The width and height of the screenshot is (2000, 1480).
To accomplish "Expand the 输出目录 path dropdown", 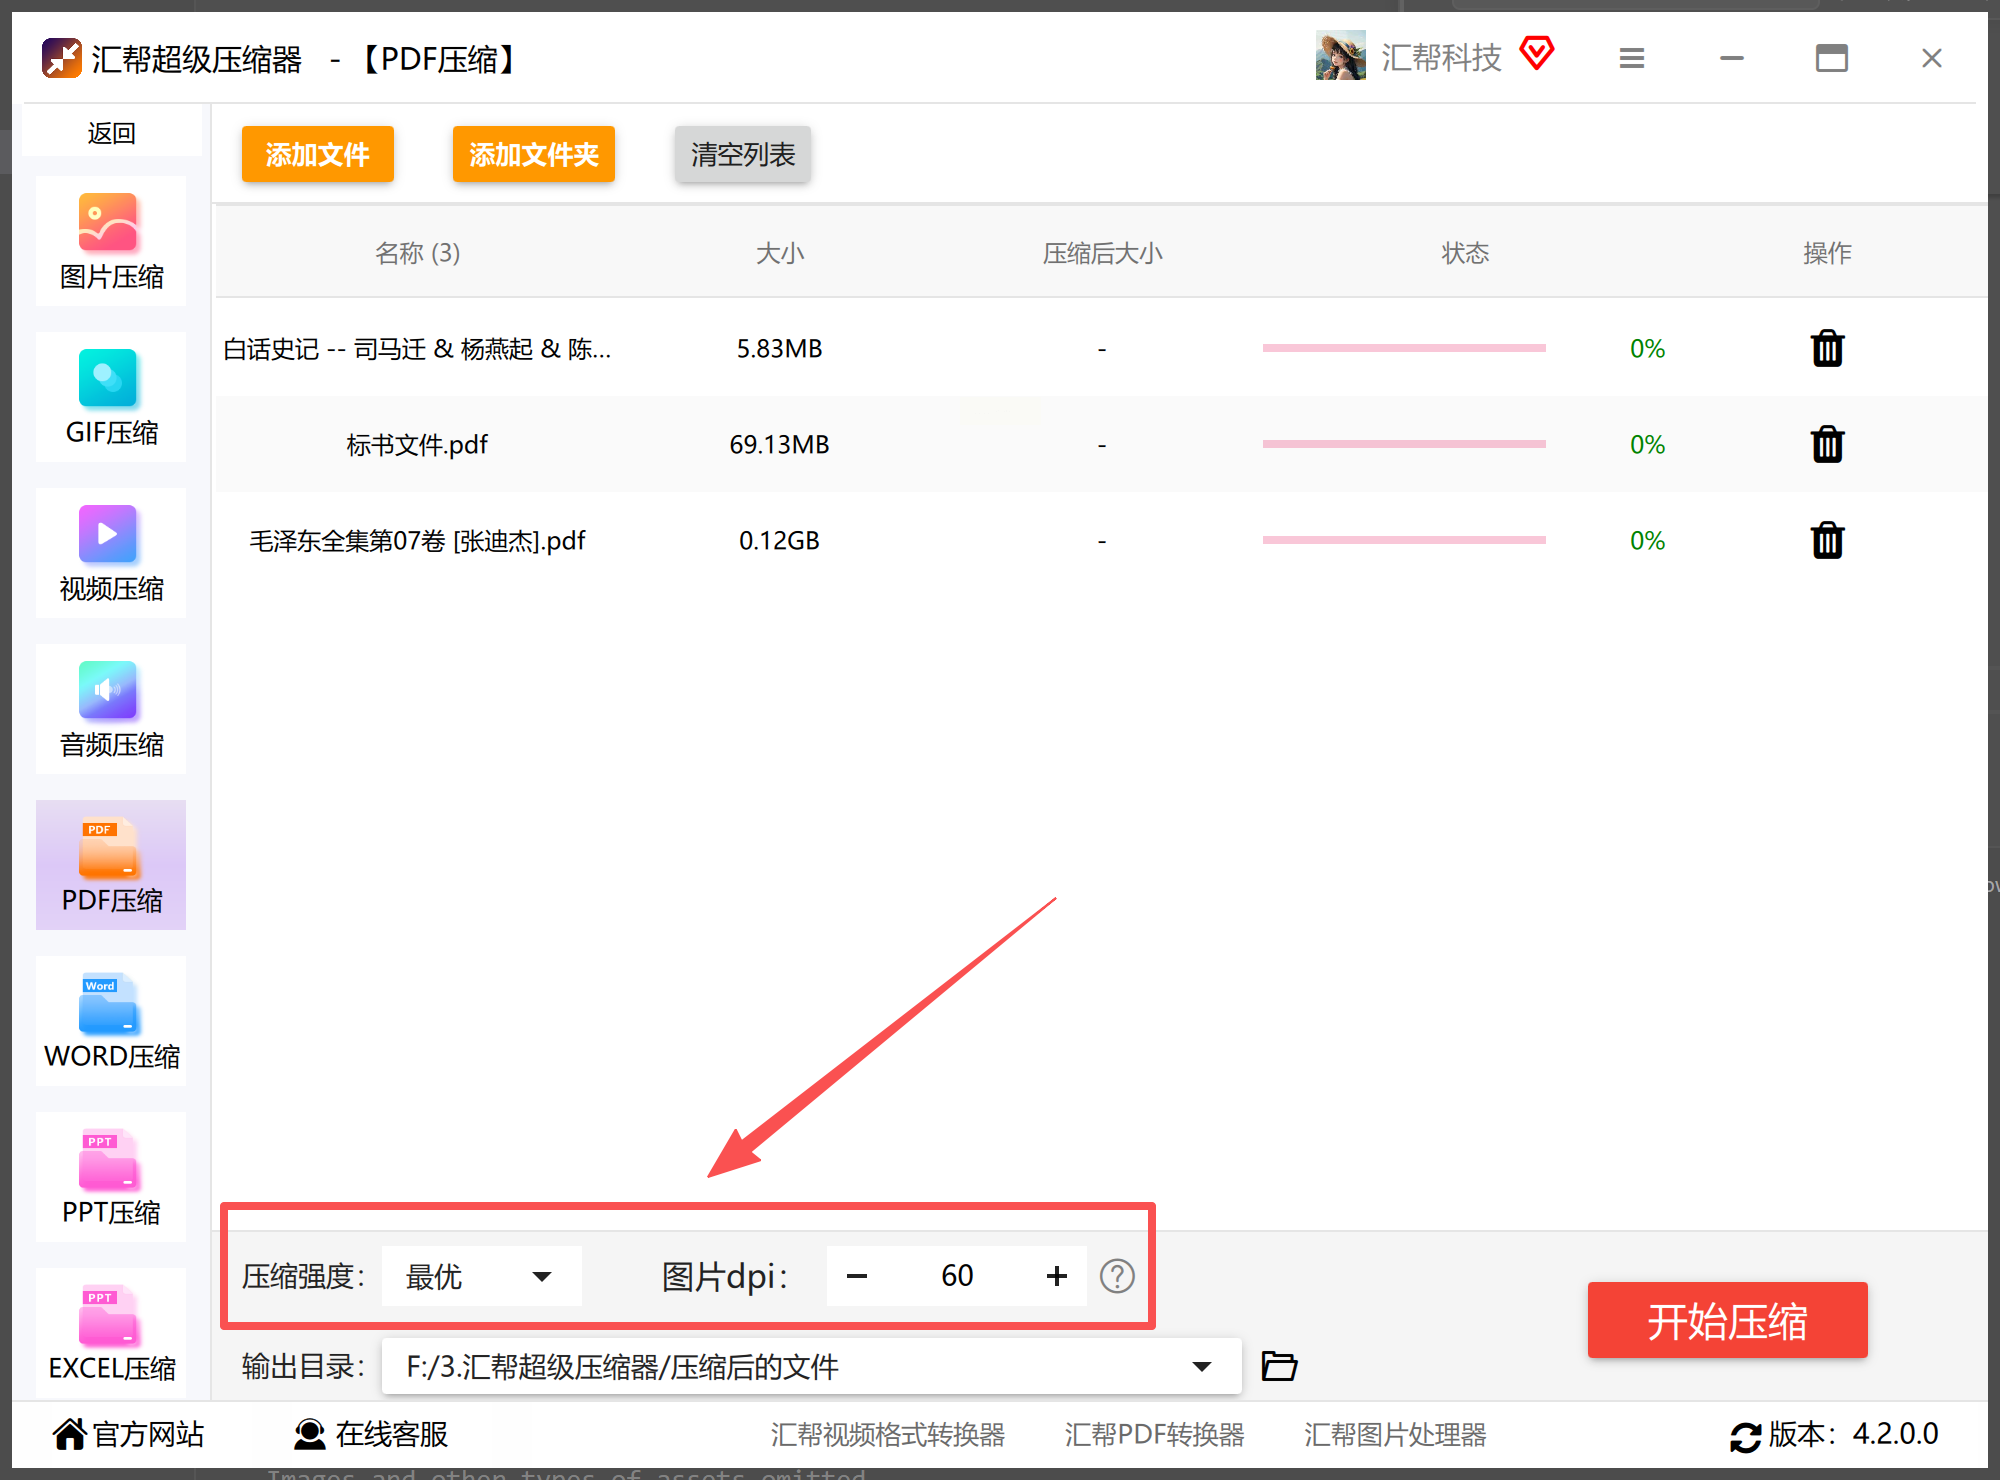I will 1202,1366.
